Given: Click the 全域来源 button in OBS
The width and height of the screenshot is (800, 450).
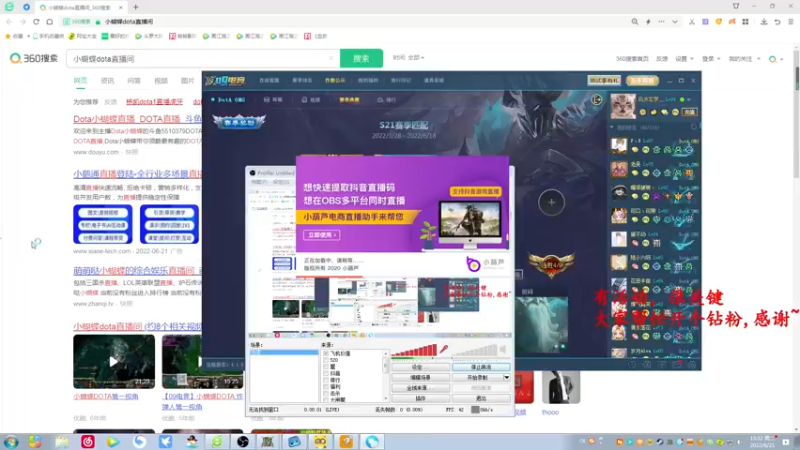Looking at the screenshot, I should (x=420, y=388).
